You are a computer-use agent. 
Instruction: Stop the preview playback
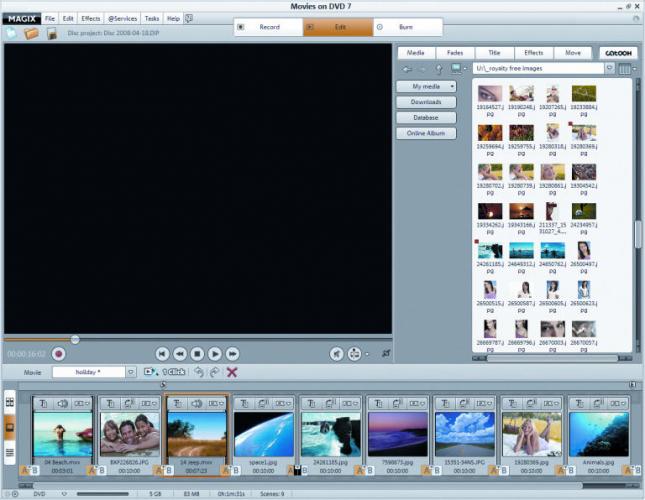click(x=197, y=354)
